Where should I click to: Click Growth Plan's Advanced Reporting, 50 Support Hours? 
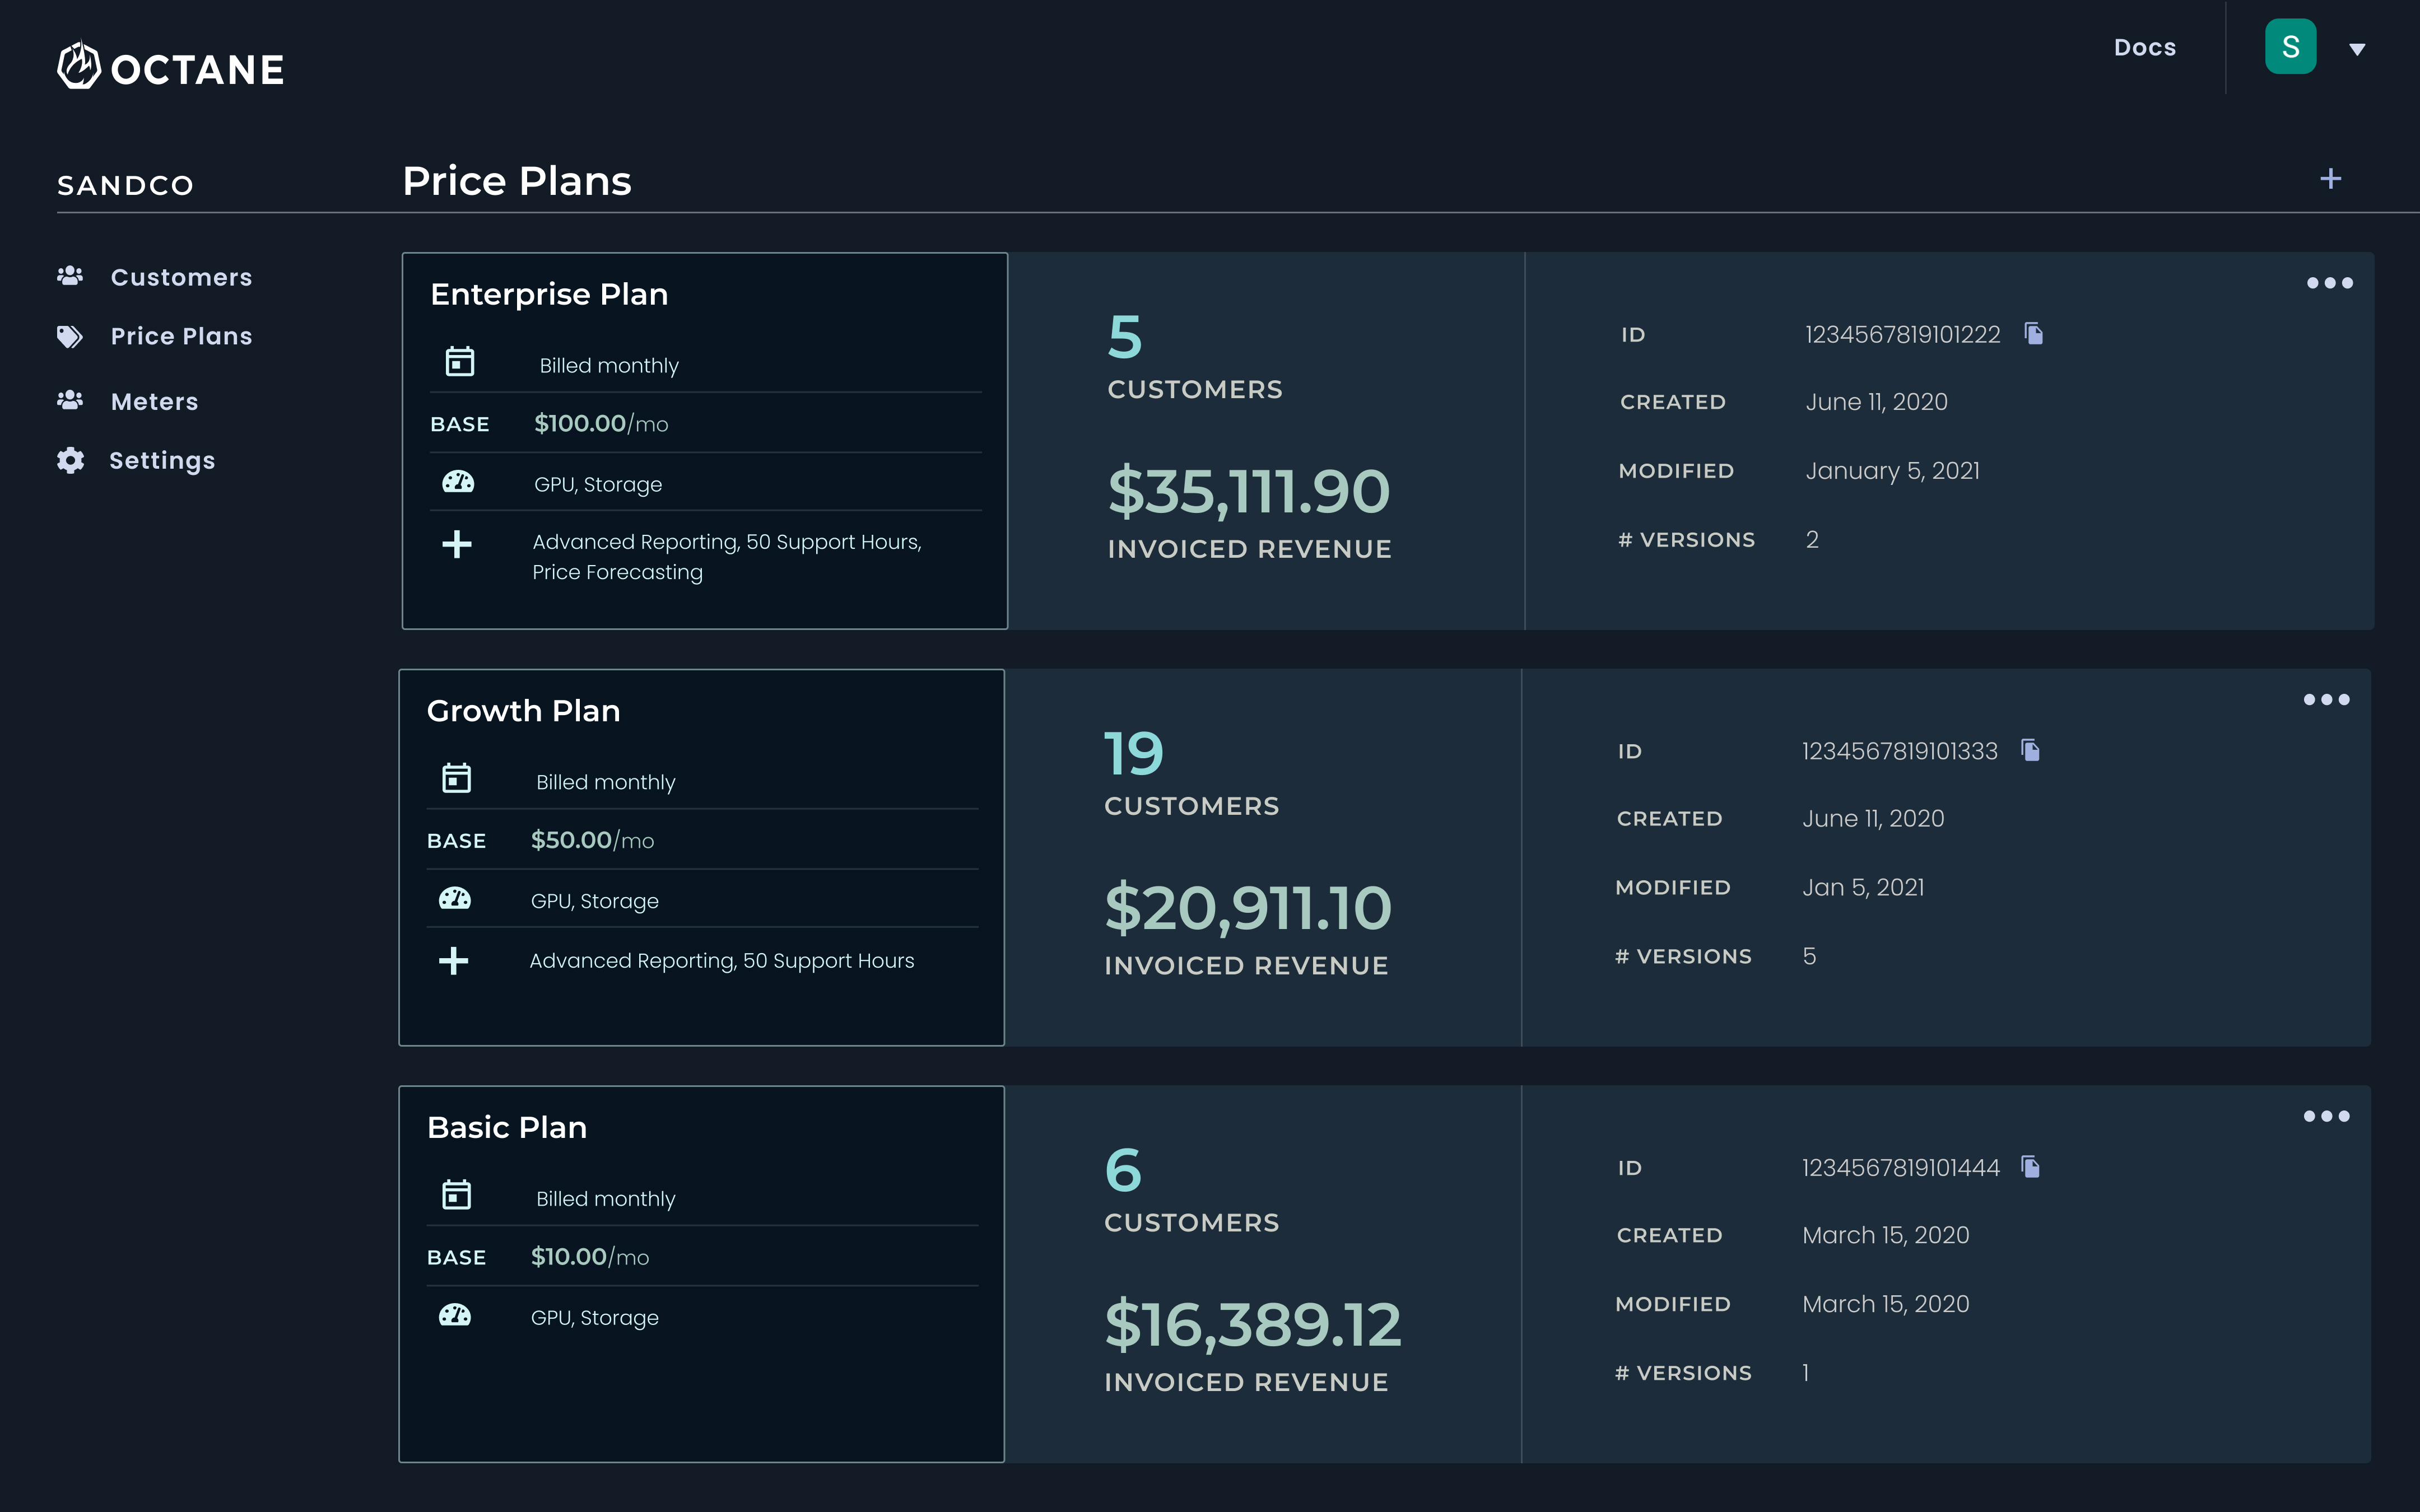pos(721,961)
